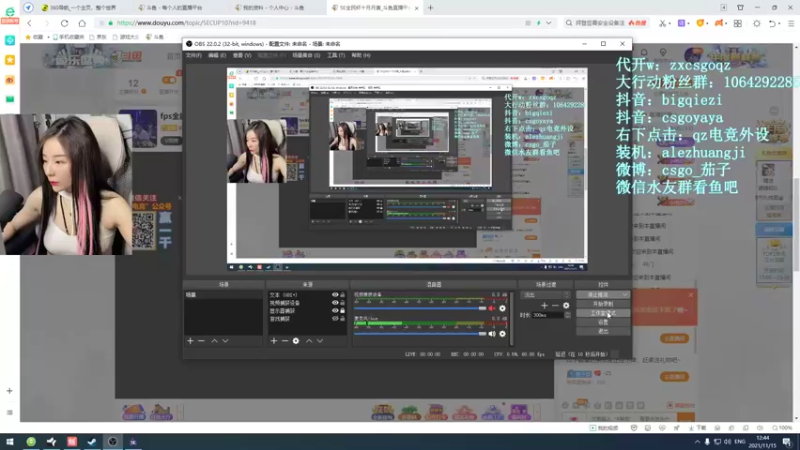The width and height of the screenshot is (800, 450).
Task: Open browser main menu hamburger icon
Action: pyautogui.click(x=791, y=23)
